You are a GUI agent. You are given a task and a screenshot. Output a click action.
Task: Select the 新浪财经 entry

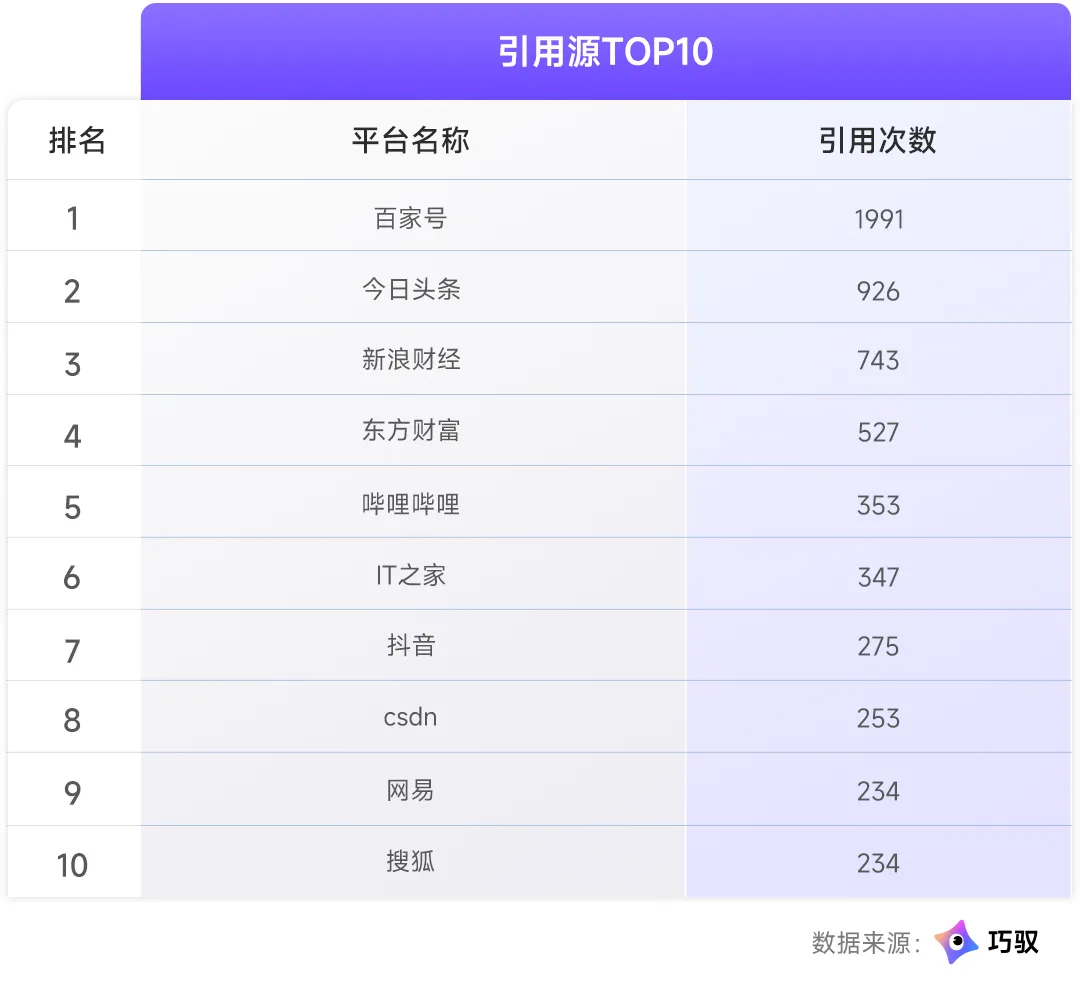(411, 360)
